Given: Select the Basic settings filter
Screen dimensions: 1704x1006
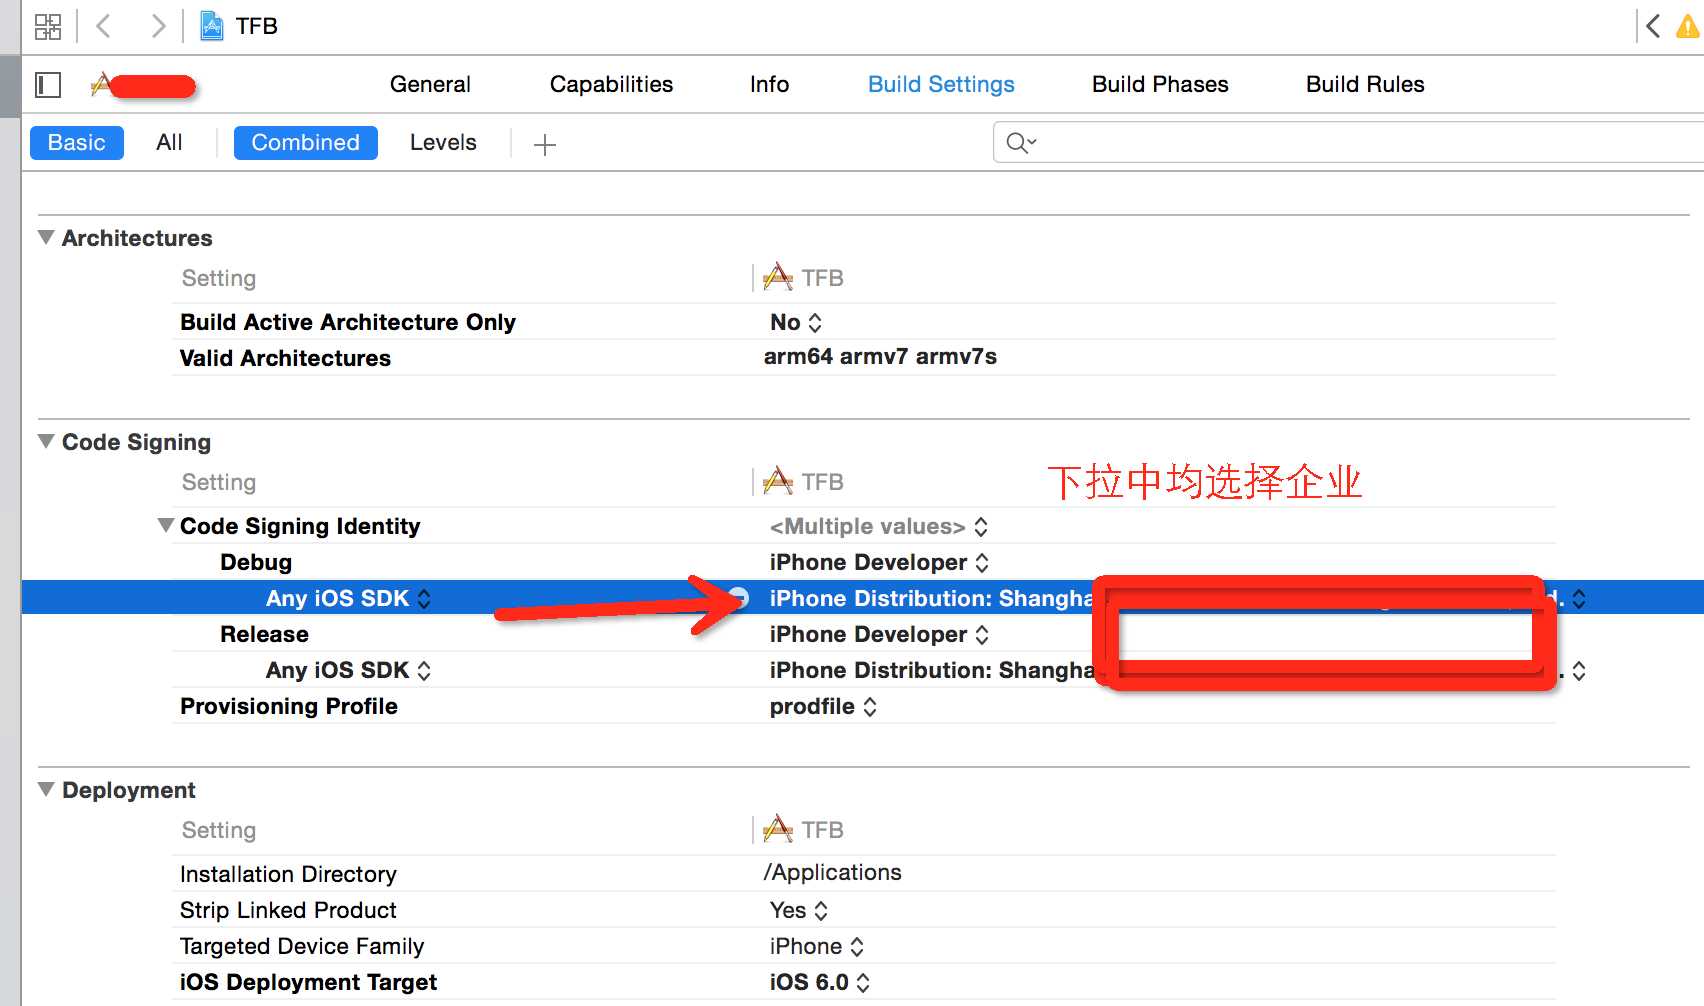Looking at the screenshot, I should point(77,143).
